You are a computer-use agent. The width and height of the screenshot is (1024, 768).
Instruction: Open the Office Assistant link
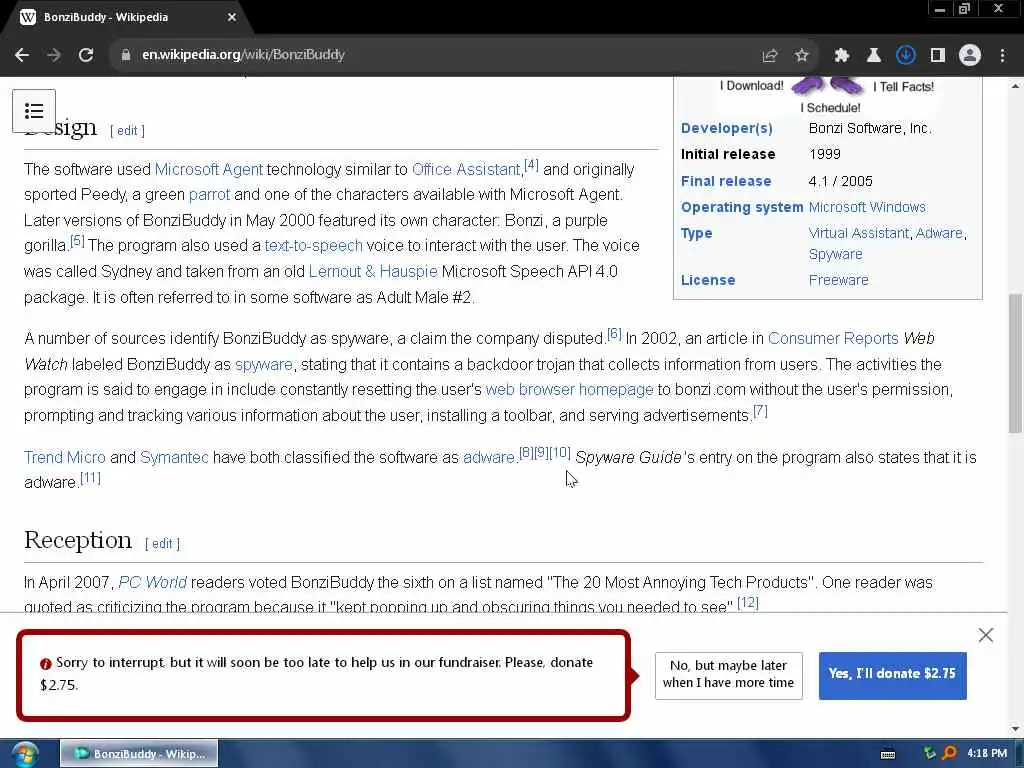pos(466,170)
